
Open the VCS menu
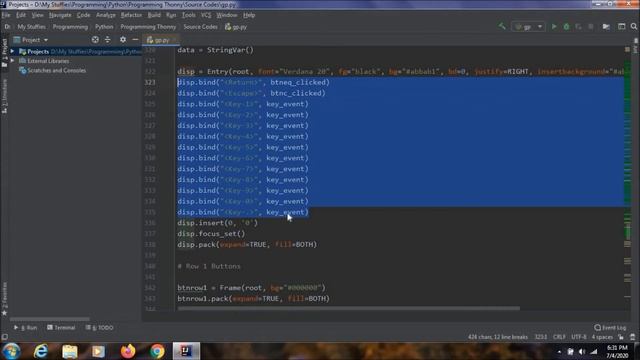click(206, 15)
